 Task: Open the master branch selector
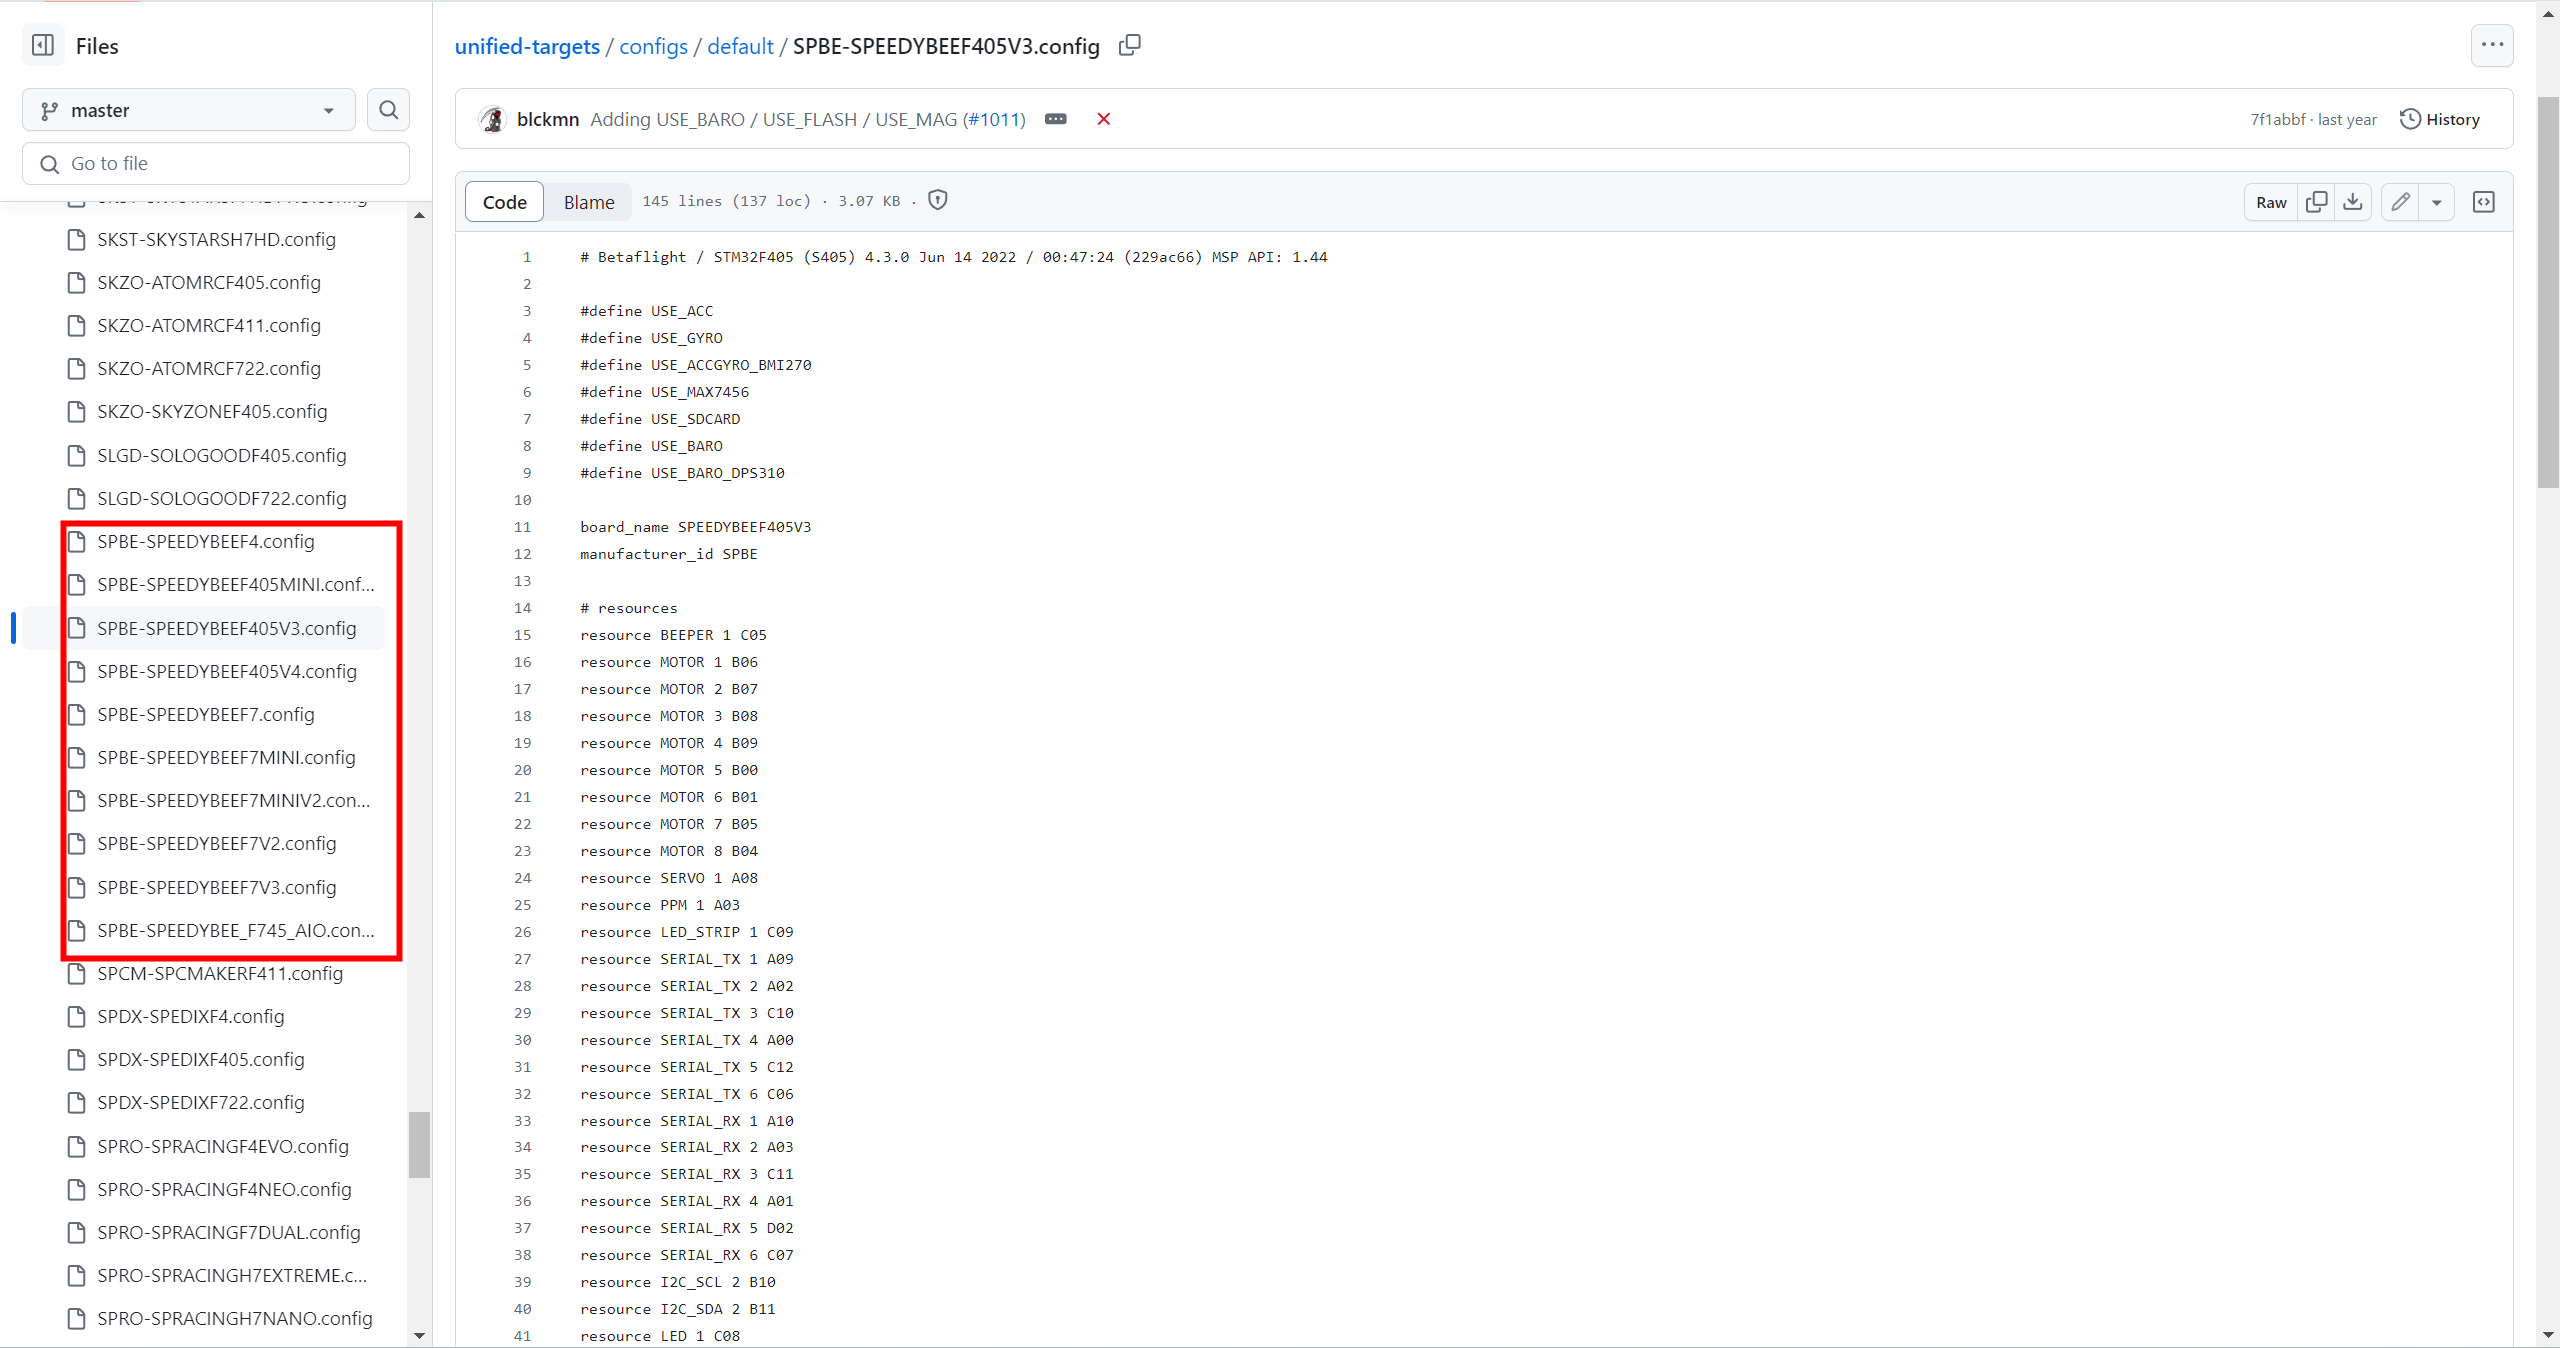(189, 110)
